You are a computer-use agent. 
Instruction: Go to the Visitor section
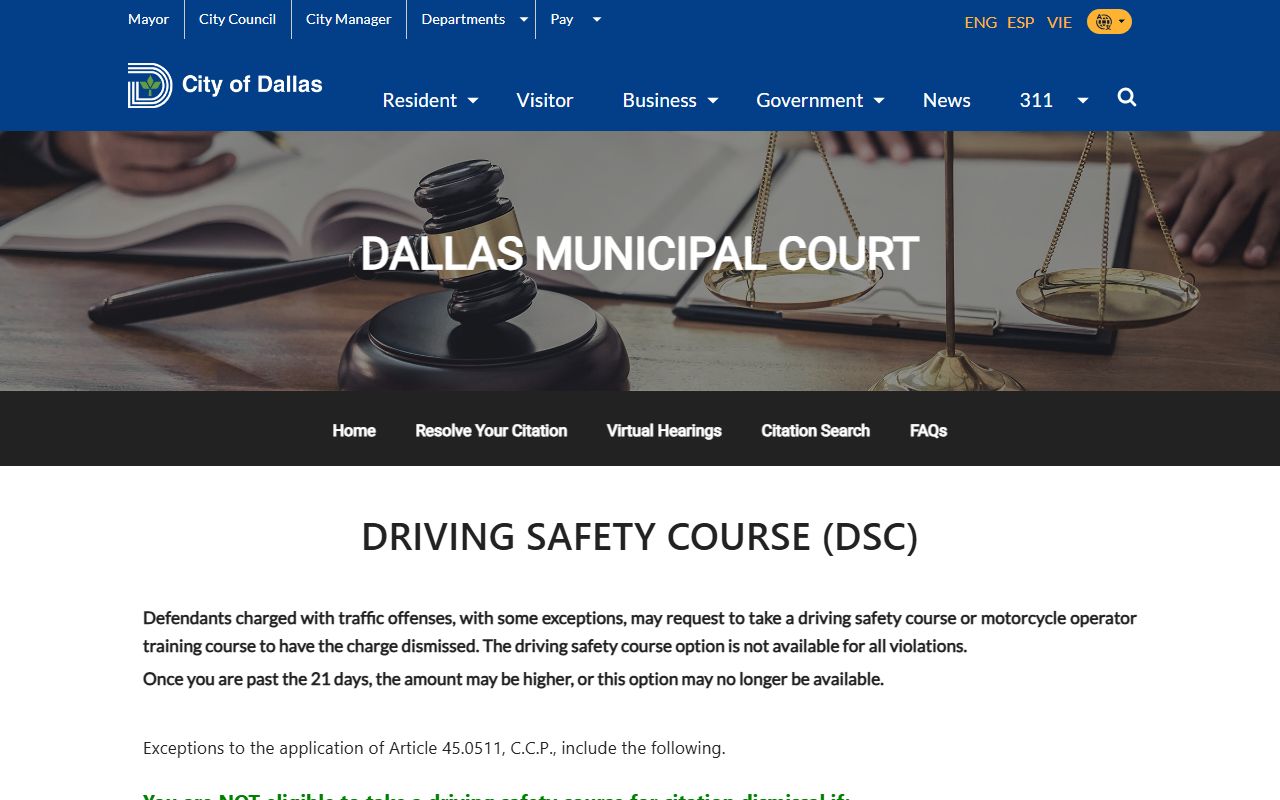click(545, 100)
